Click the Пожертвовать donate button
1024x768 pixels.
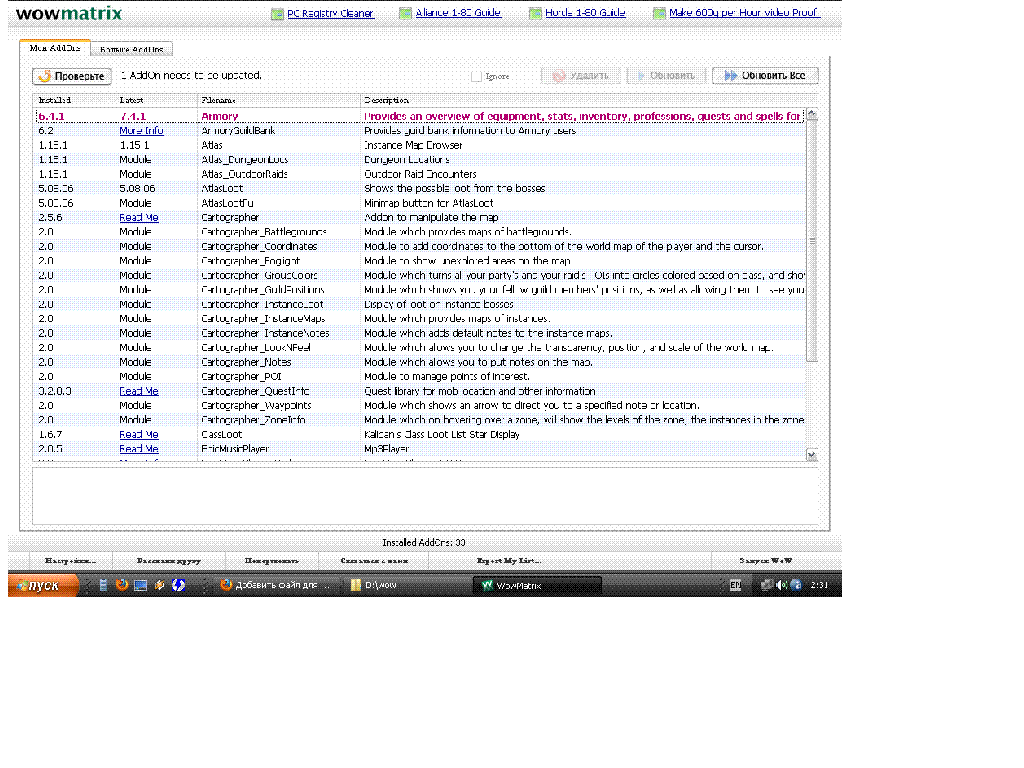[x=272, y=560]
